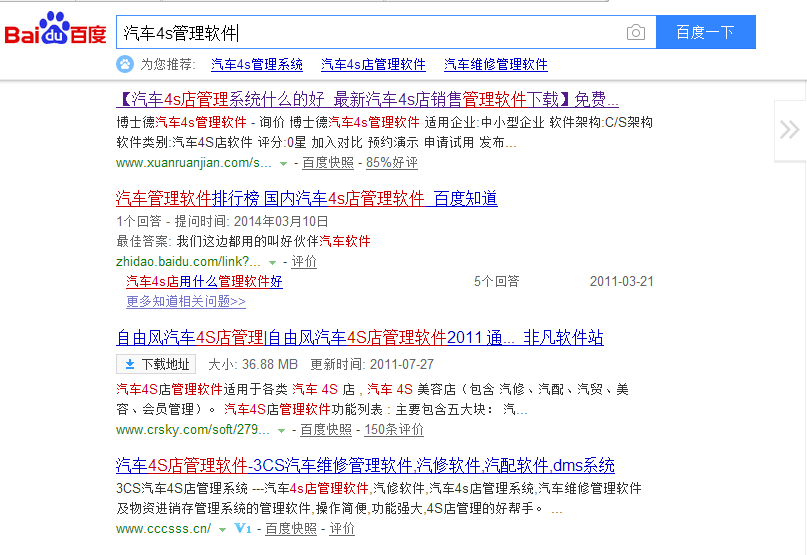The height and width of the screenshot is (555, 807).
Task: Click the Baidu logo
Action: [56, 29]
